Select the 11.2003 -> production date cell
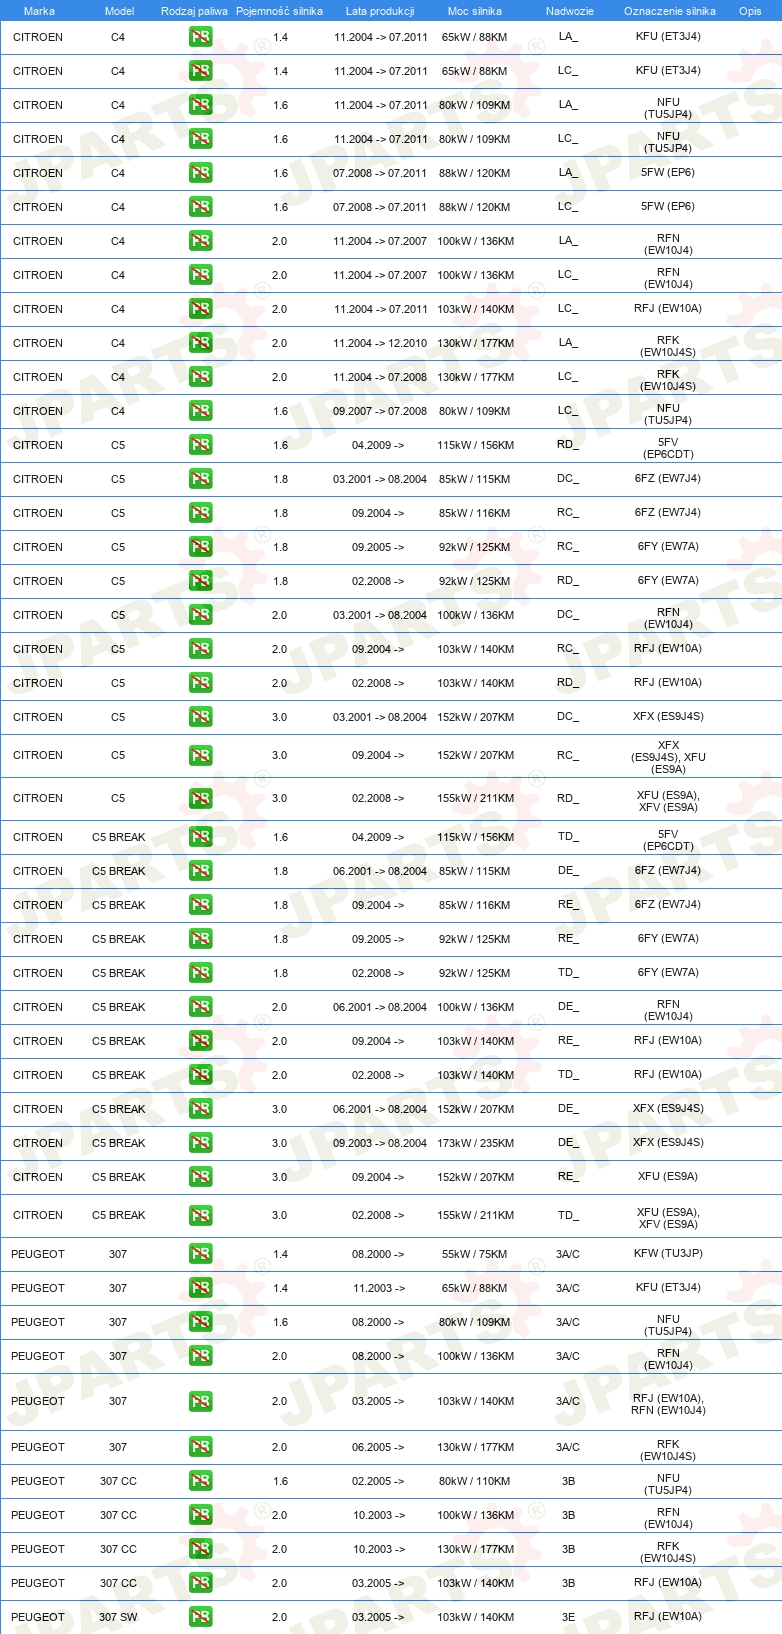782x1634 pixels. pos(379,1288)
